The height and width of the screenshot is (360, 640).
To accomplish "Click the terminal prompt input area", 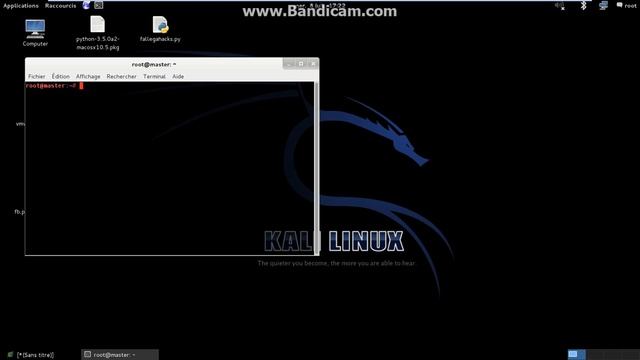I will [x=169, y=168].
